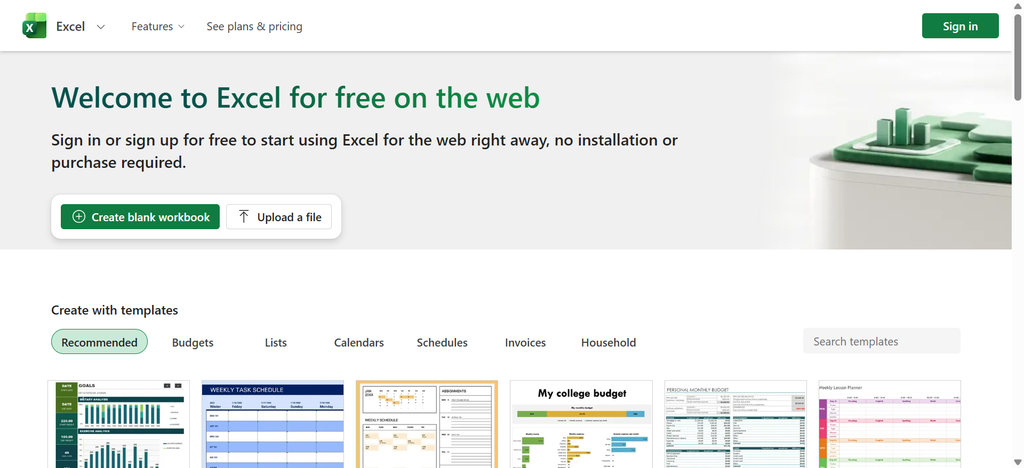
Task: Select the Household tab
Action: 608,342
